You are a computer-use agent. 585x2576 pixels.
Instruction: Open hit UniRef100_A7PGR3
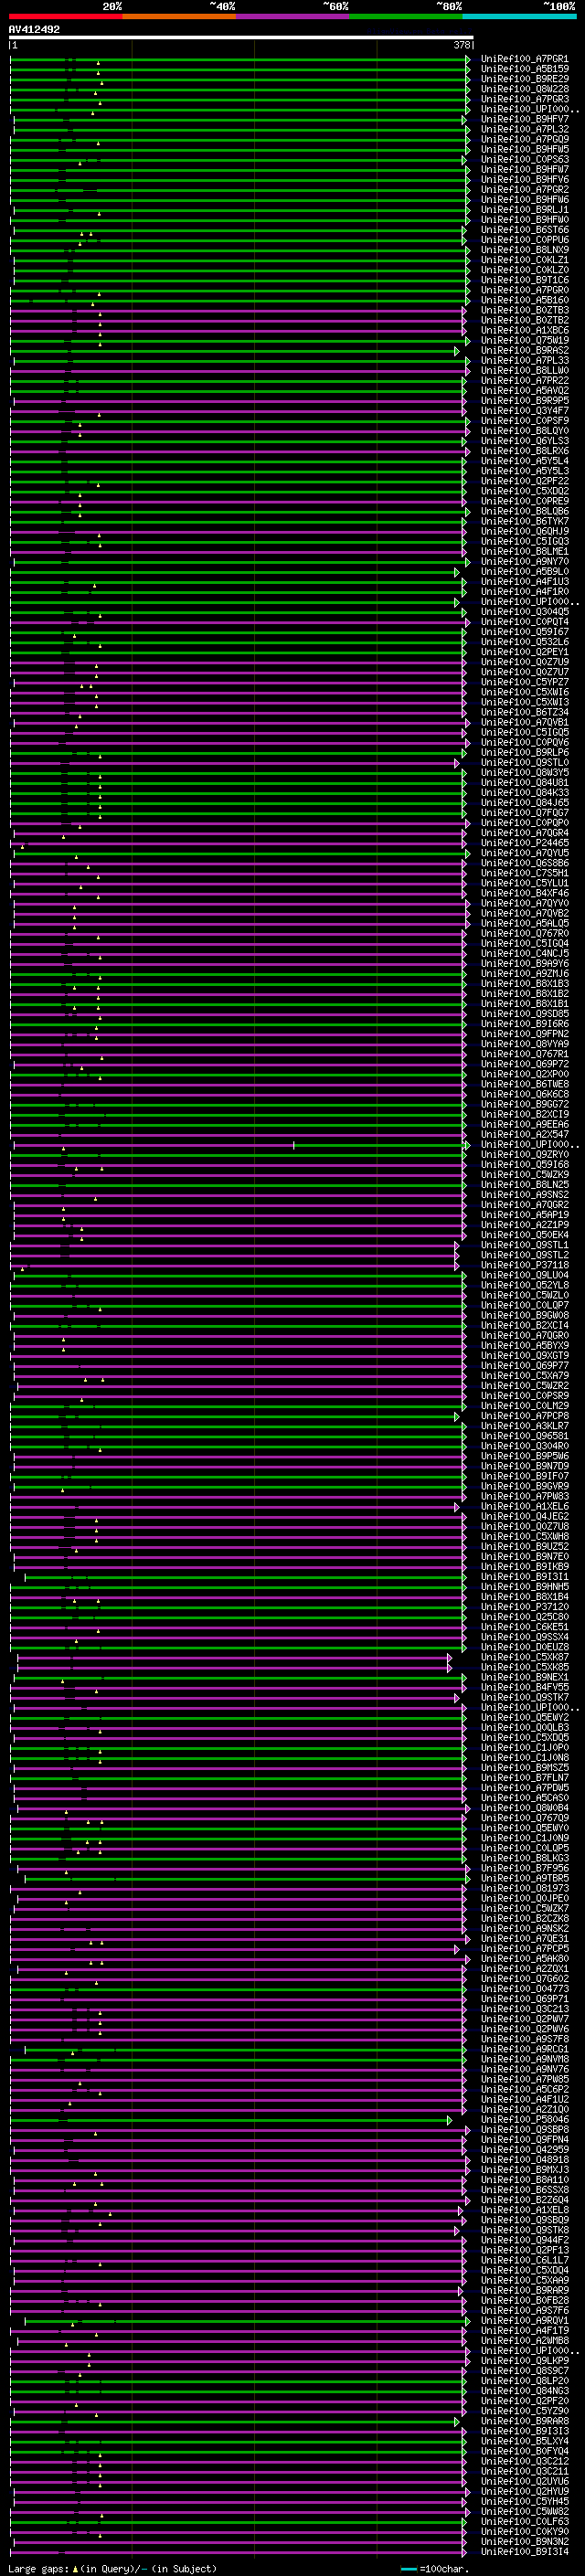coord(524,99)
